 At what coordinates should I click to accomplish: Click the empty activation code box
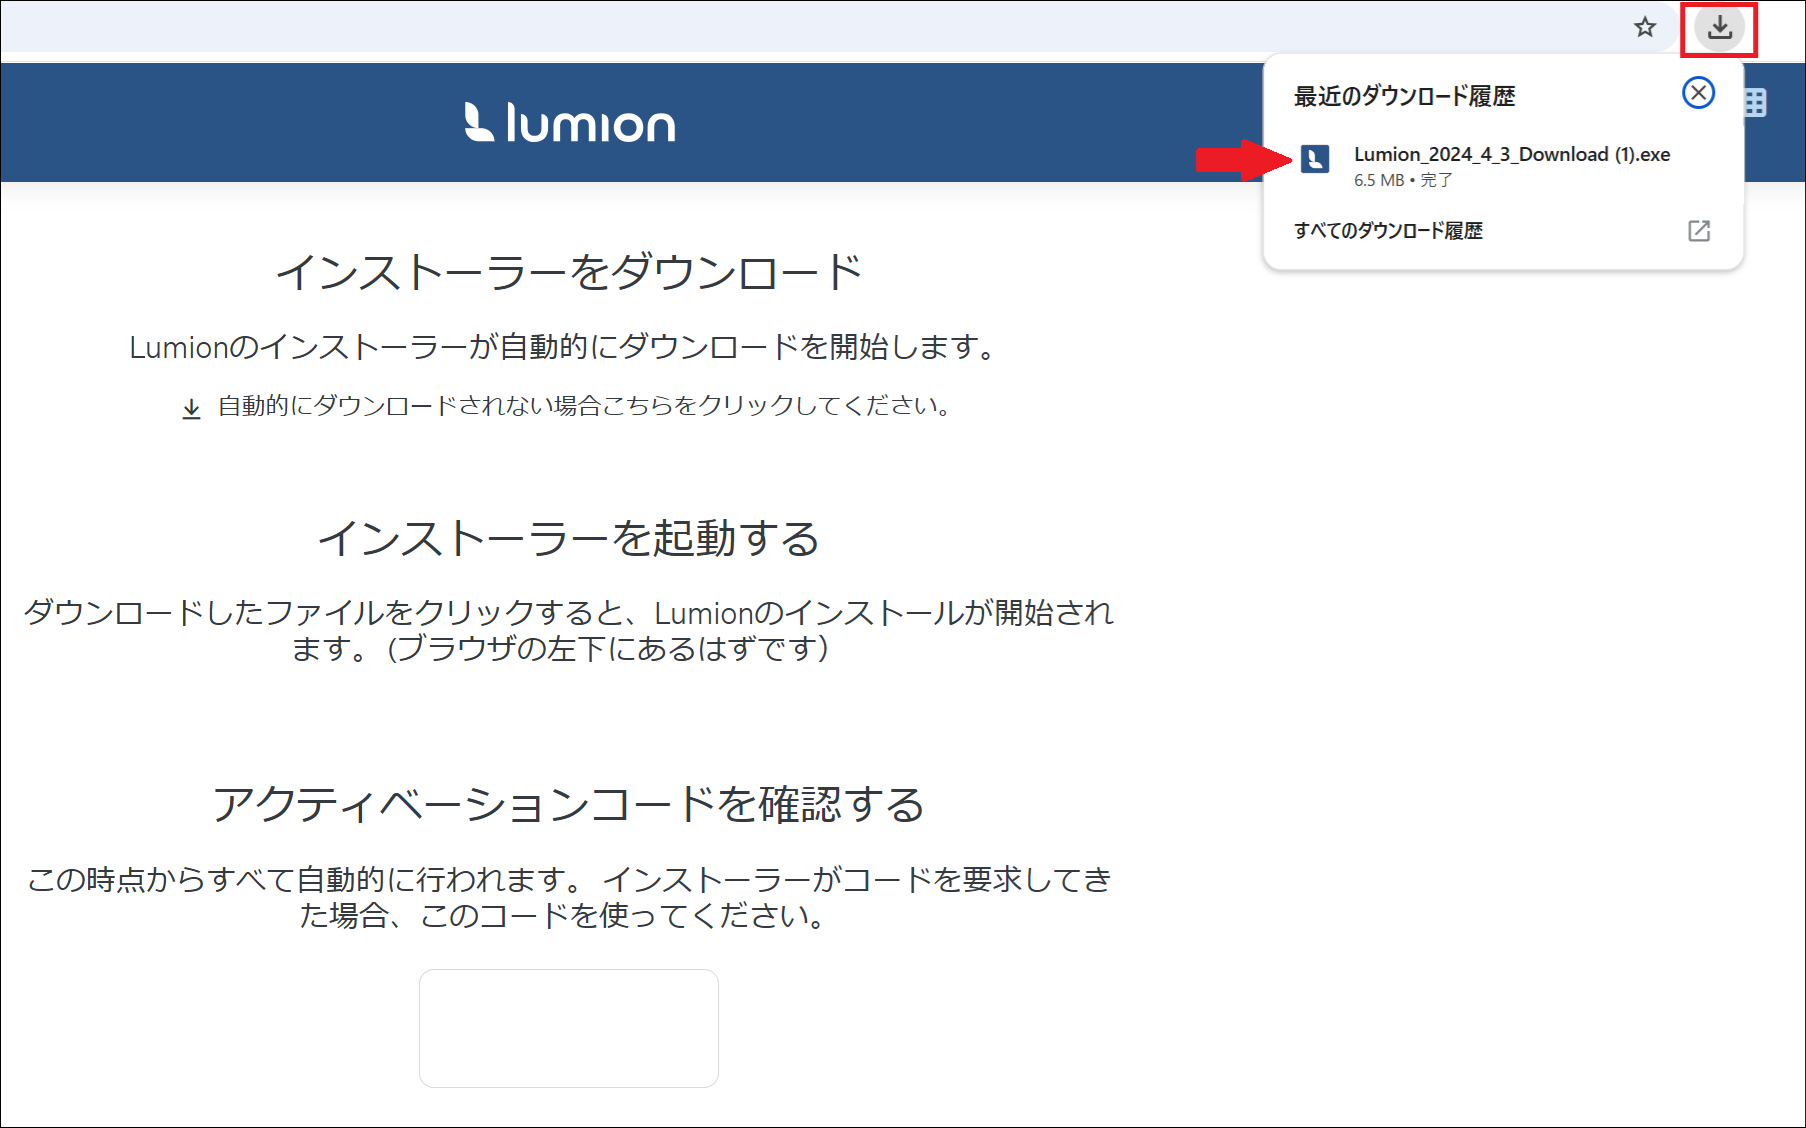point(568,1027)
